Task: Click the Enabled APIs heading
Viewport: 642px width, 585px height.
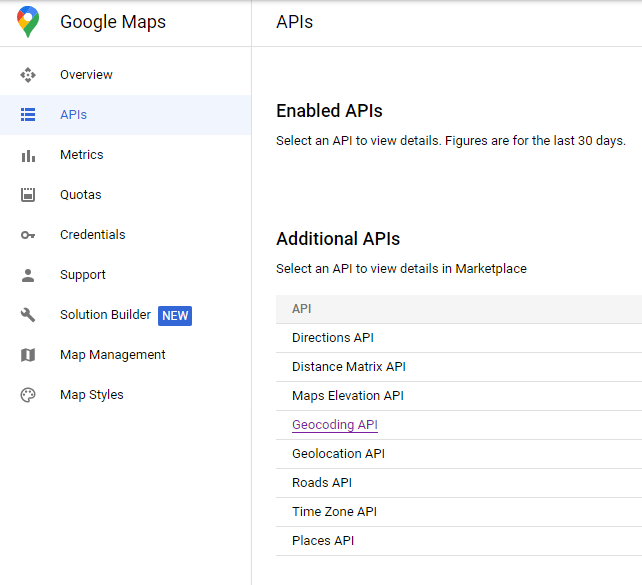Action: [x=329, y=111]
